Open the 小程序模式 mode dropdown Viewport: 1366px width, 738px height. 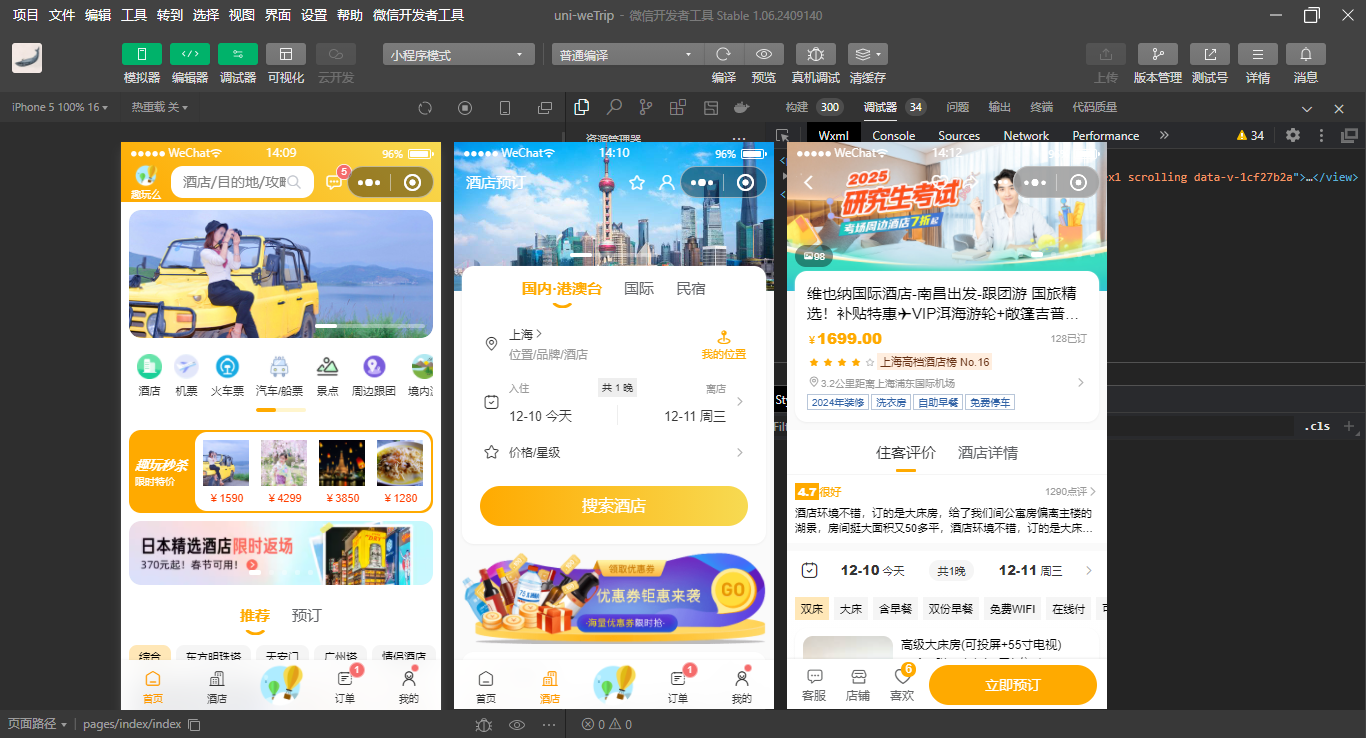[458, 55]
